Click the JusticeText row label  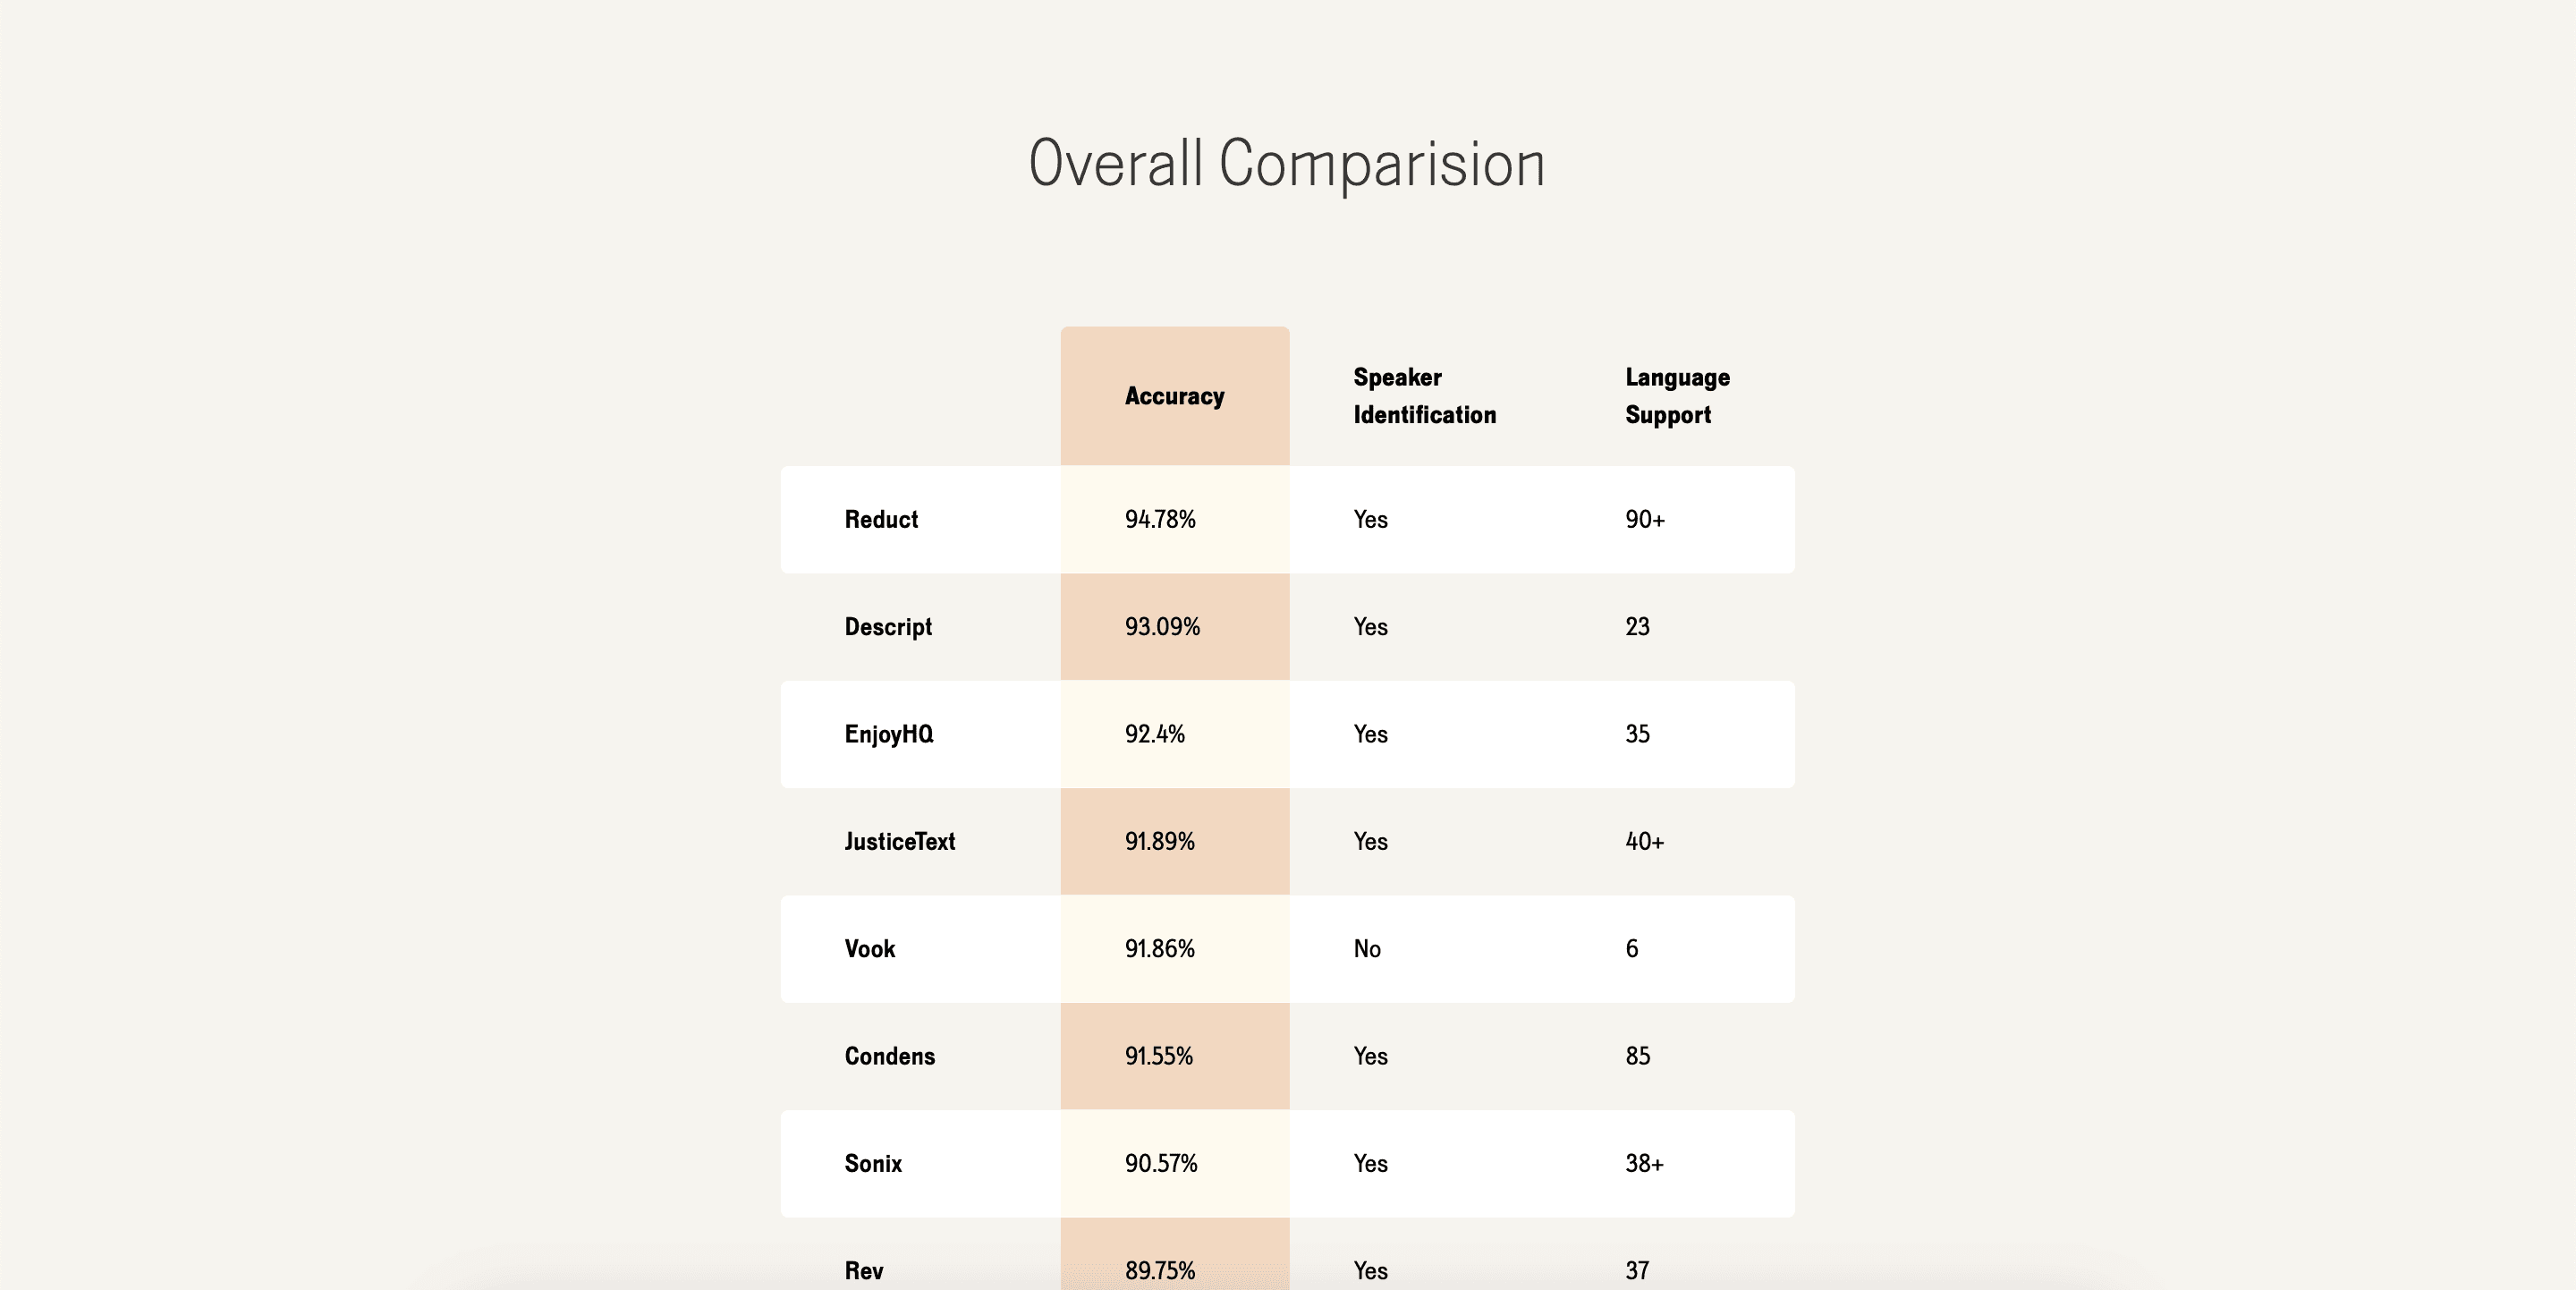(900, 841)
